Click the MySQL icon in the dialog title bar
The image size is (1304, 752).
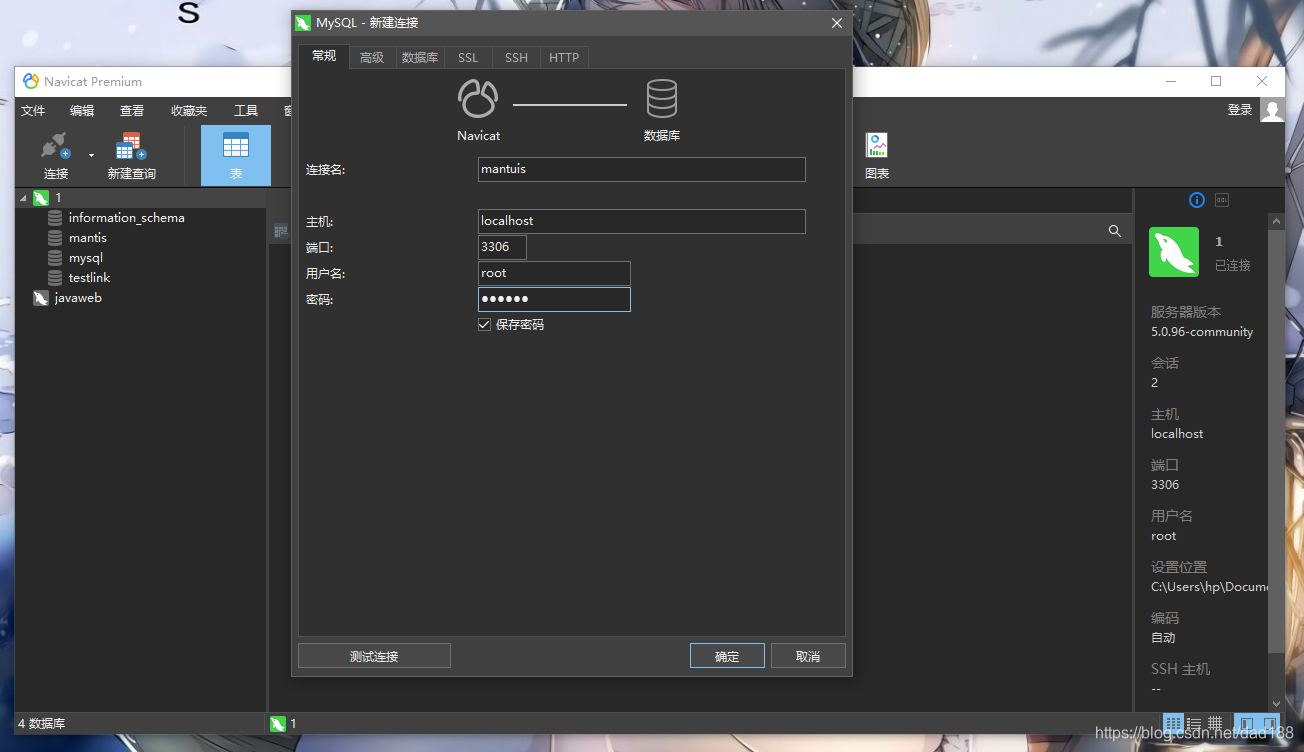303,23
